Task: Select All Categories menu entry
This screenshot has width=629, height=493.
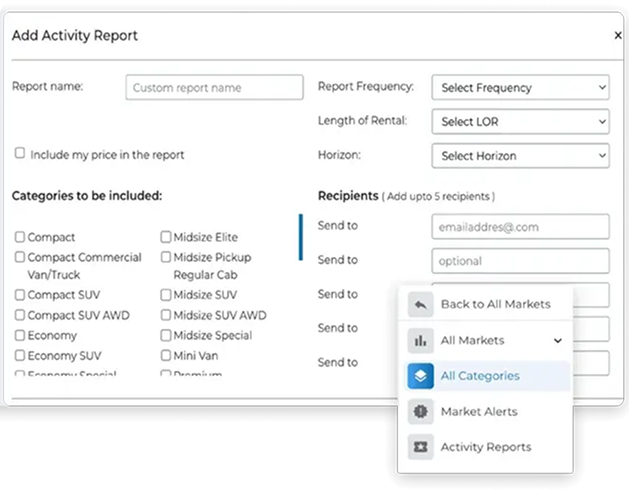Action: pyautogui.click(x=487, y=376)
